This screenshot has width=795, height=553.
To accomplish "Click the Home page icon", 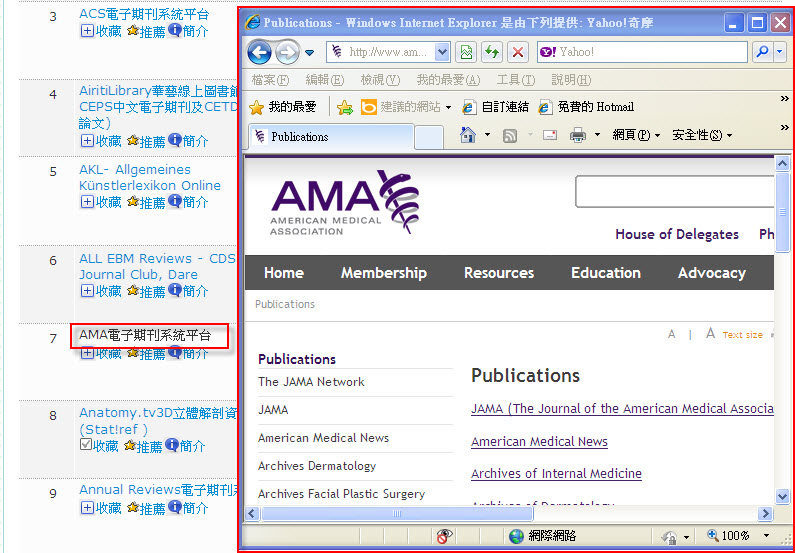I will coord(467,135).
